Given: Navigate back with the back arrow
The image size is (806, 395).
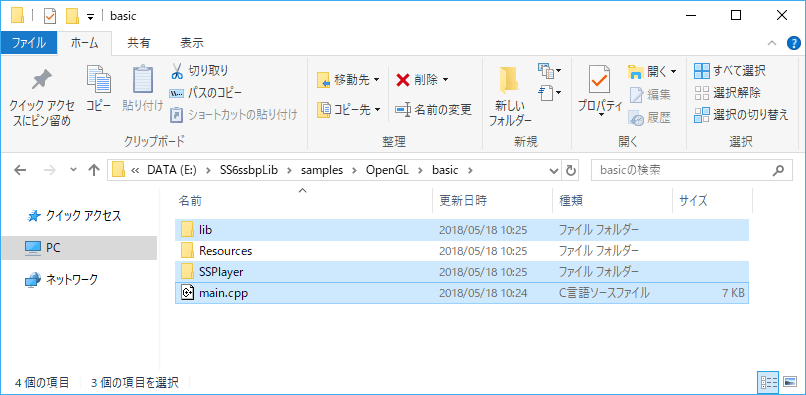Looking at the screenshot, I should [x=20, y=170].
